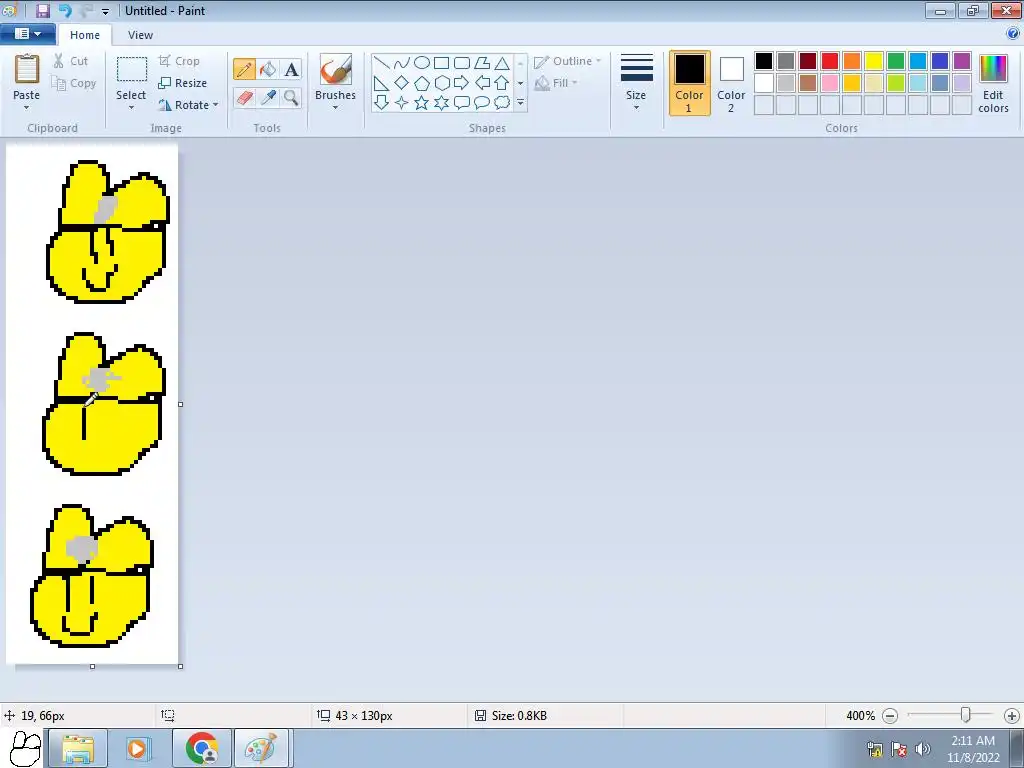Choose the Magnifier tool
The width and height of the screenshot is (1024, 768).
tap(291, 98)
